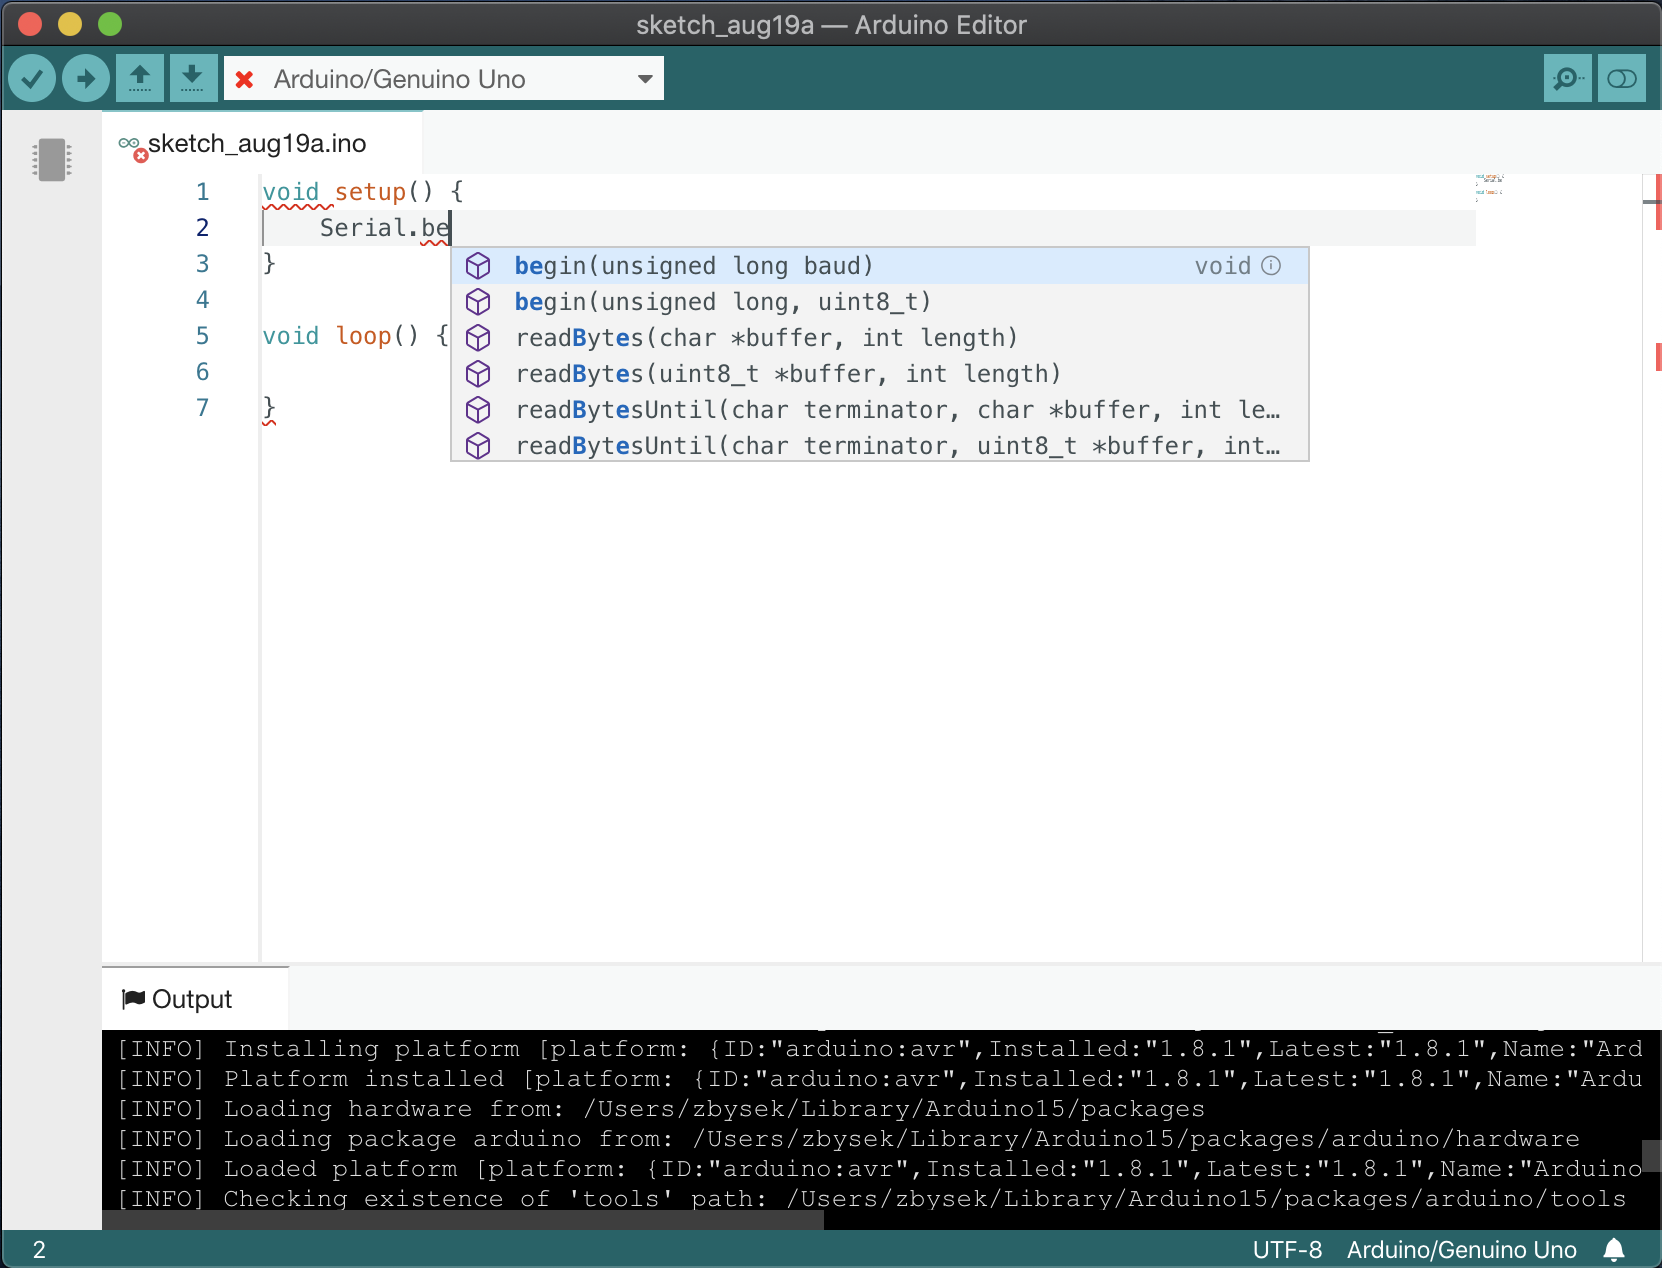Switch to the sketch_aug19a.ino tab

tap(257, 144)
